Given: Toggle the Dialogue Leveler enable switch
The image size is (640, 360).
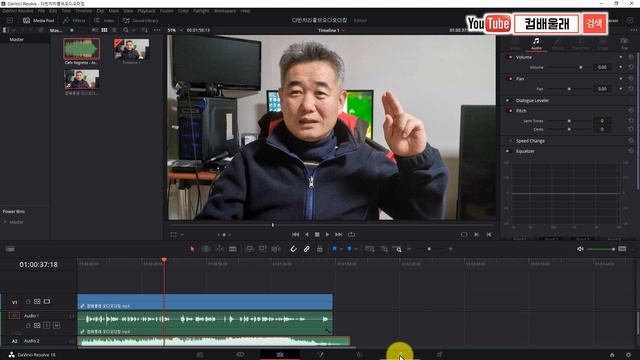Looking at the screenshot, I should pyautogui.click(x=508, y=100).
